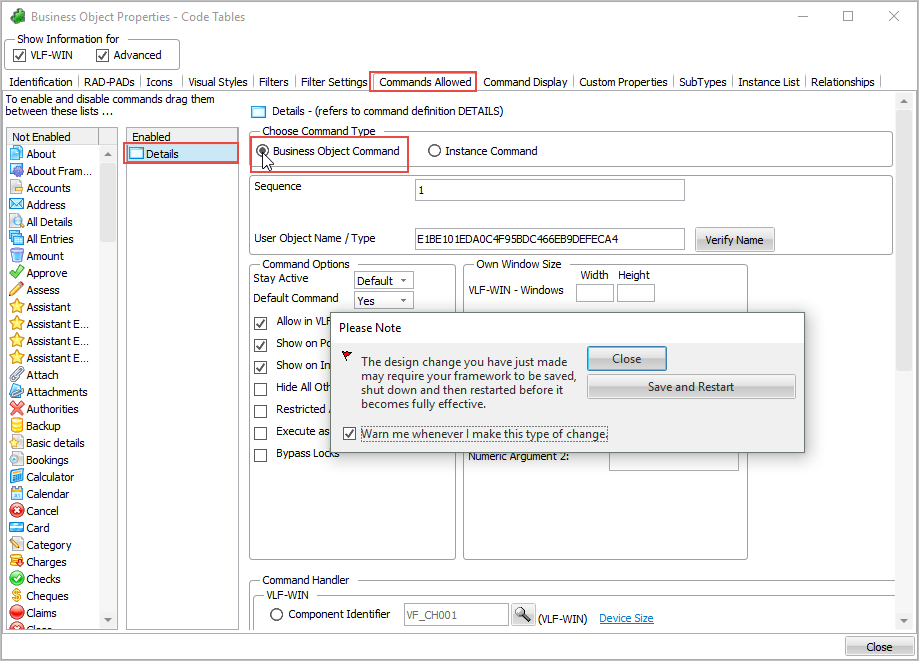Select Instance Command radio button
This screenshot has height=661, width=919.
434,151
